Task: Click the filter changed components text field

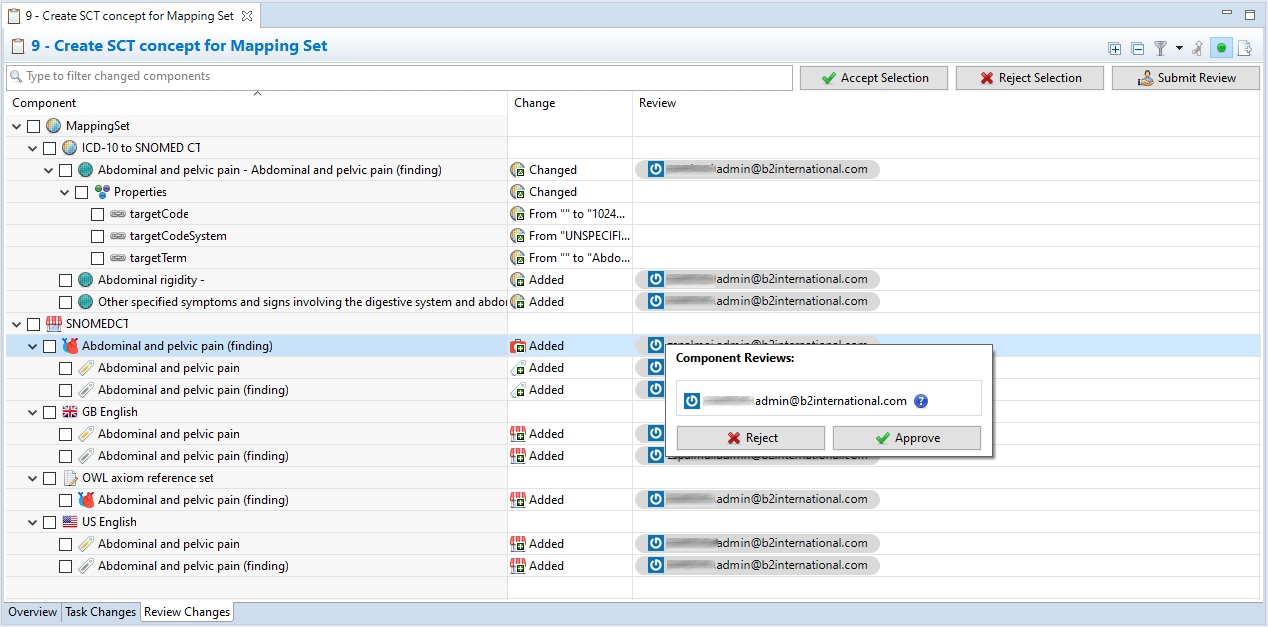Action: pyautogui.click(x=400, y=77)
